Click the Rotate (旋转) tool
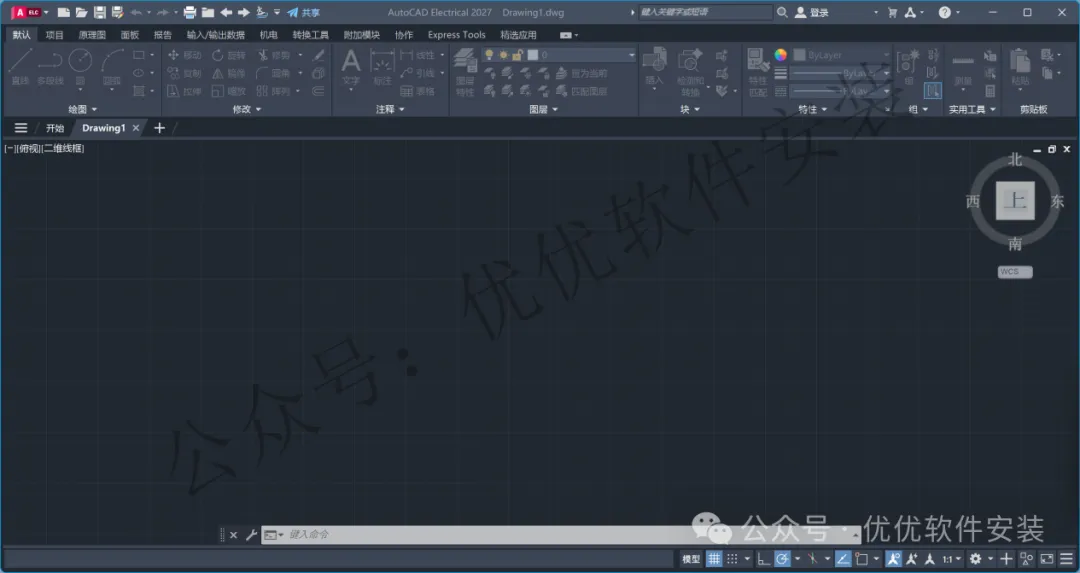 pos(229,55)
